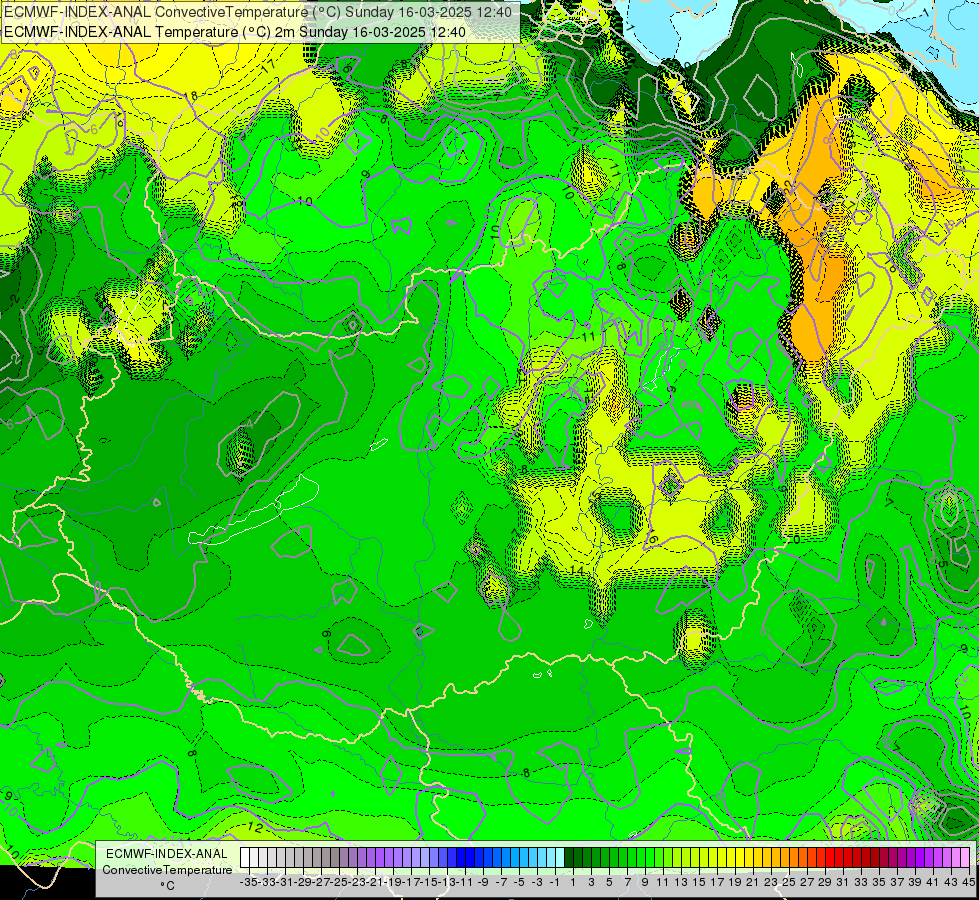The height and width of the screenshot is (900, 979).
Task: Click the legend scale value 33
Action: click(861, 882)
